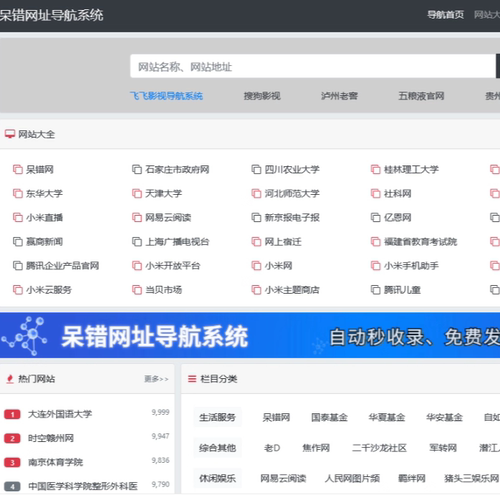Click the icon beside 网上宿迁
Image resolution: width=500 pixels, height=500 pixels.
pyautogui.click(x=256, y=242)
